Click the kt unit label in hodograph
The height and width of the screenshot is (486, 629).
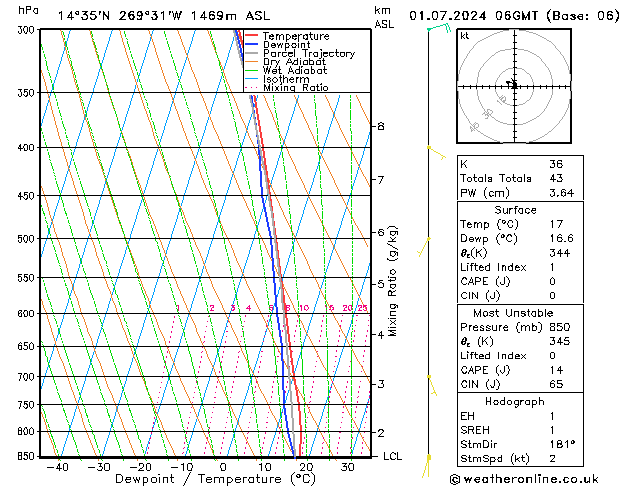point(464,35)
